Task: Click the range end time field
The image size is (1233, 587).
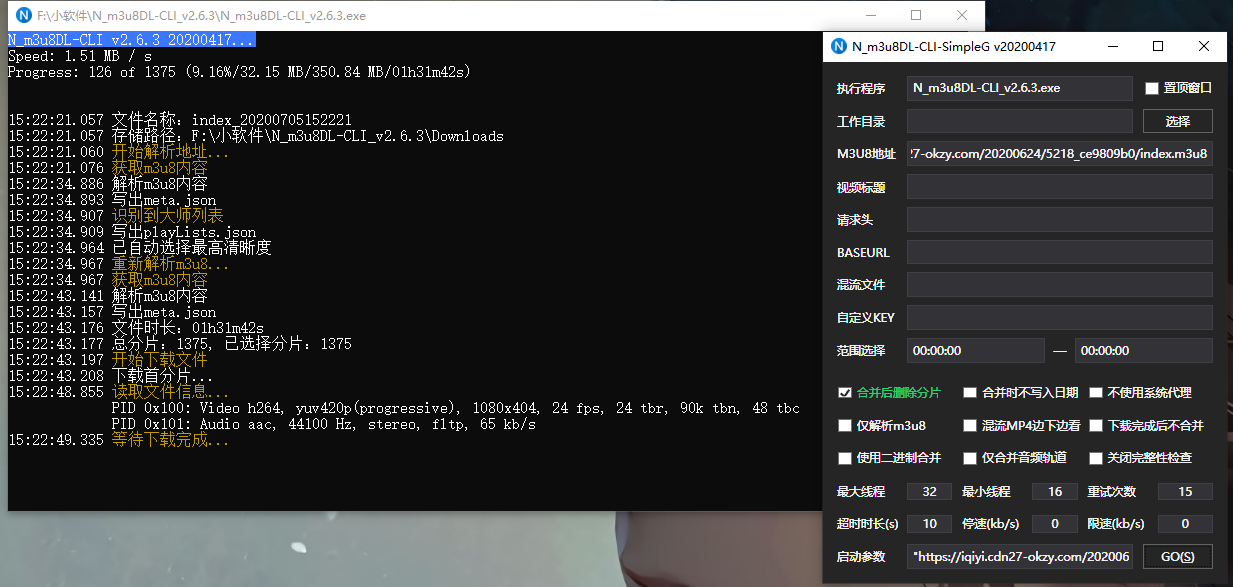Action: coord(1144,350)
